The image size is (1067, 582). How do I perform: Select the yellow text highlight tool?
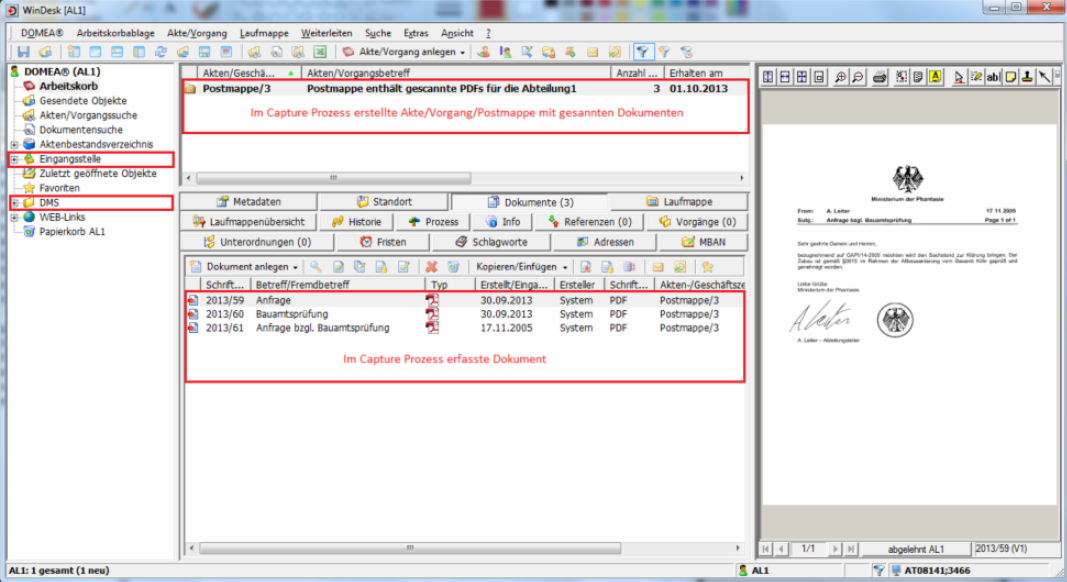tap(934, 77)
